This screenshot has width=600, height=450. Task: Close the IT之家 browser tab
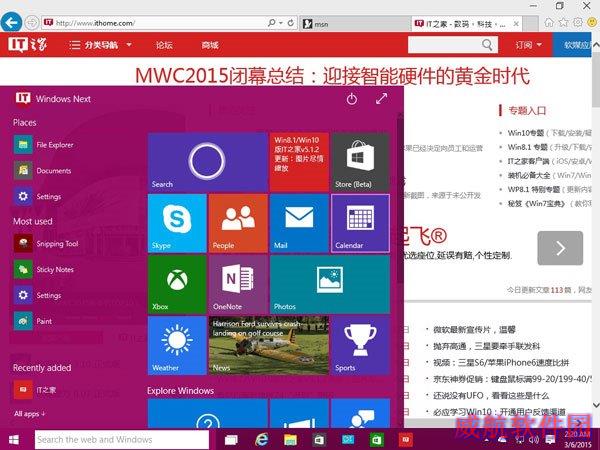(x=516, y=24)
